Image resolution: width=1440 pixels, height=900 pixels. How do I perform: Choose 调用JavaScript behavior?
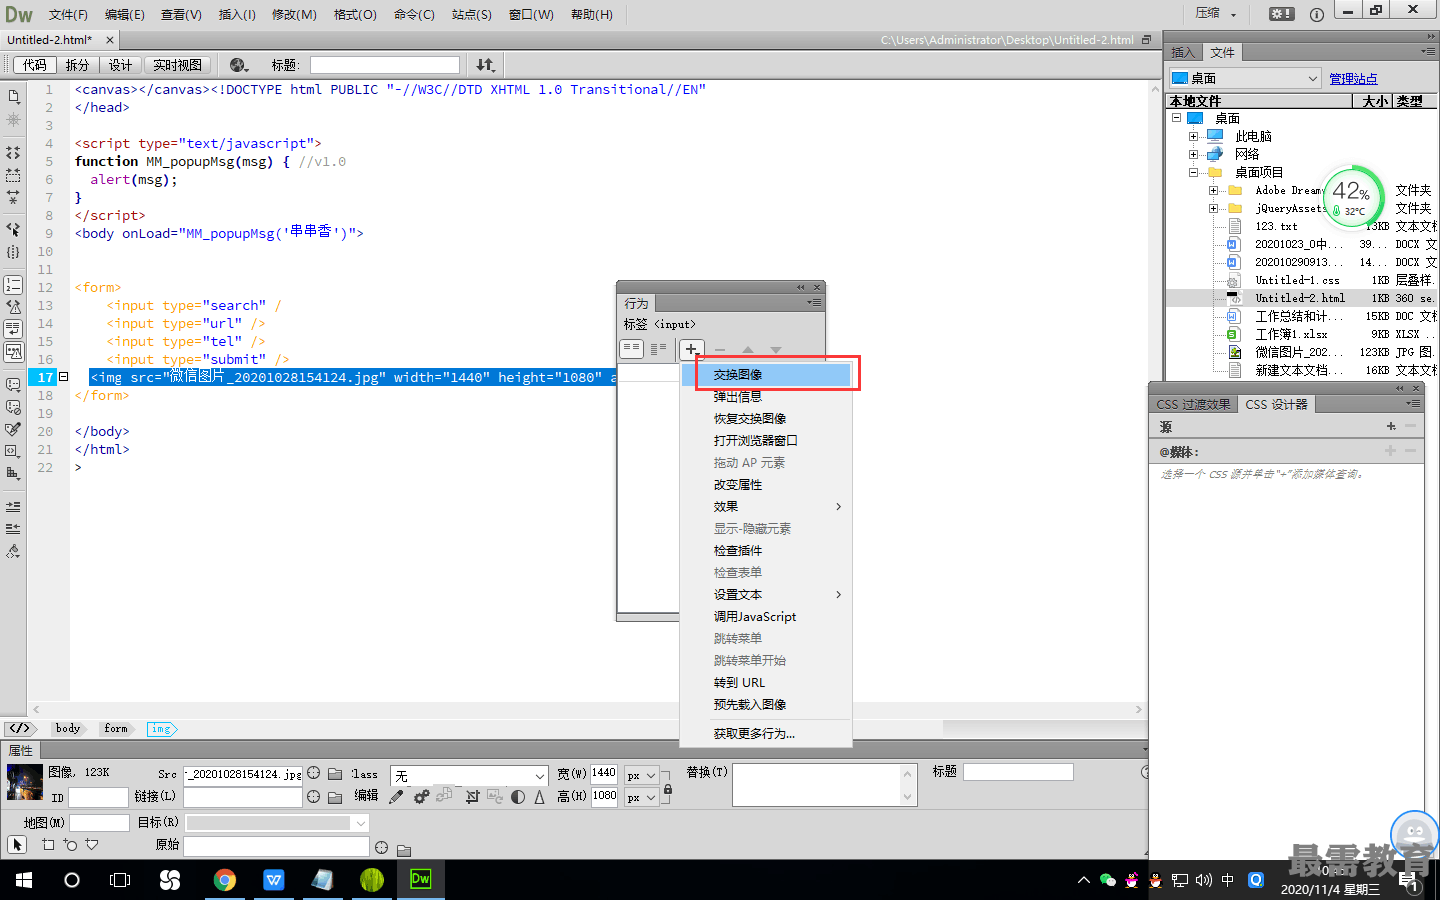click(x=767, y=617)
